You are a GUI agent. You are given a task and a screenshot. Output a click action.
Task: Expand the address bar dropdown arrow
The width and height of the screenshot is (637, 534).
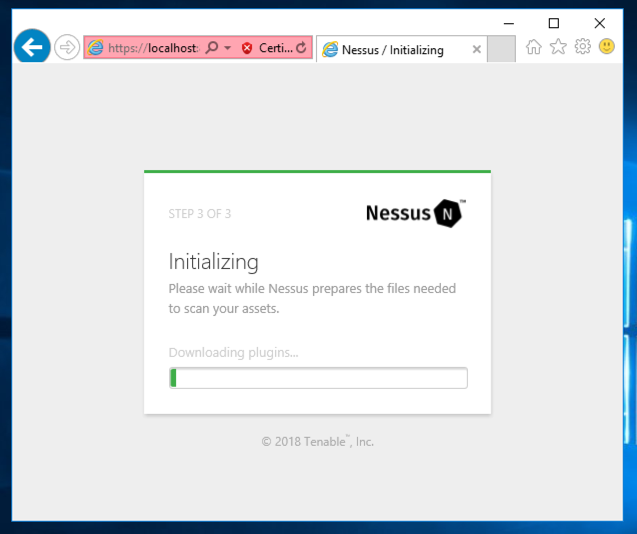point(228,48)
